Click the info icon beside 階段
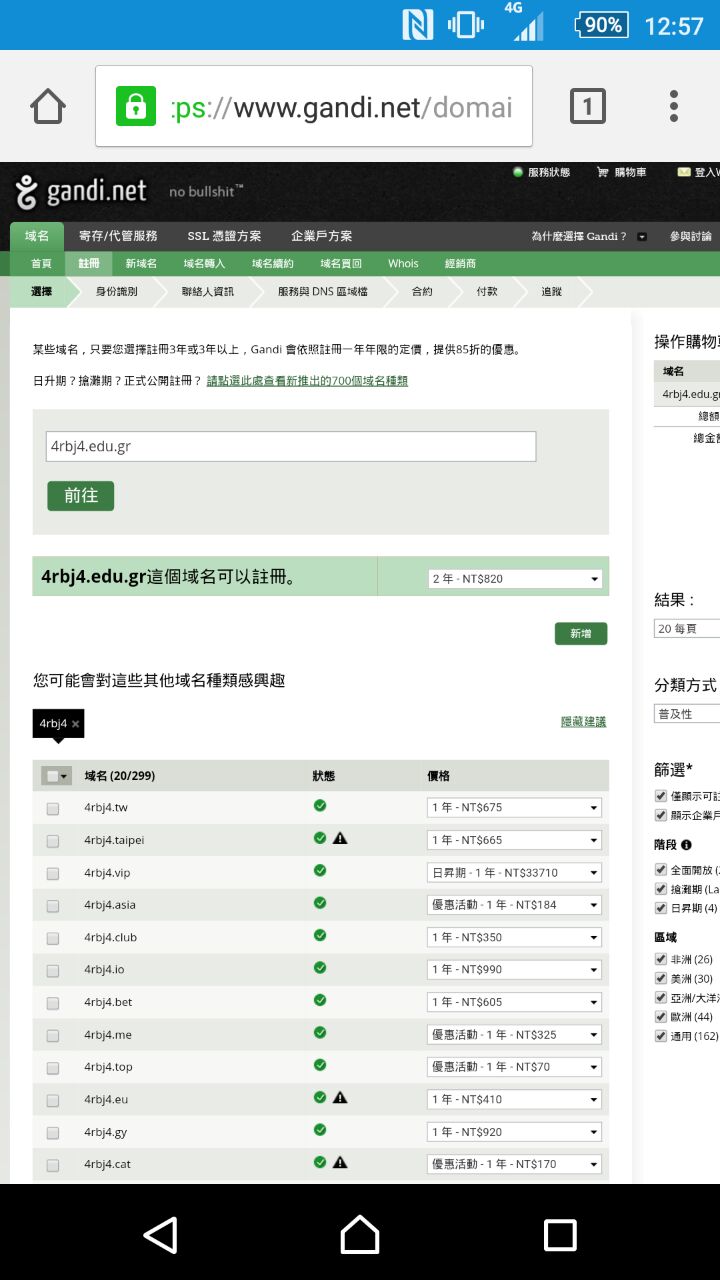The image size is (720, 1280). pyautogui.click(x=686, y=845)
